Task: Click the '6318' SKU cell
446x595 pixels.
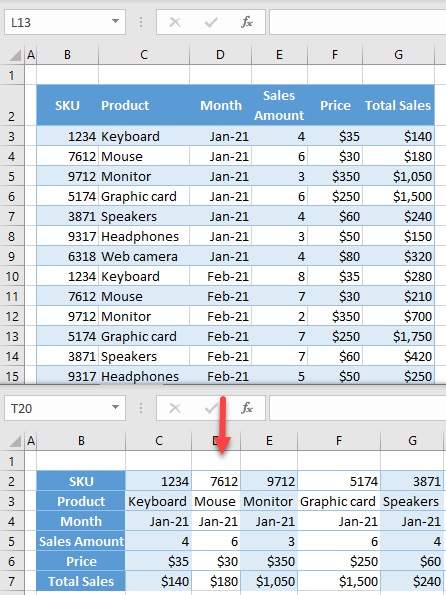Action: tap(68, 257)
